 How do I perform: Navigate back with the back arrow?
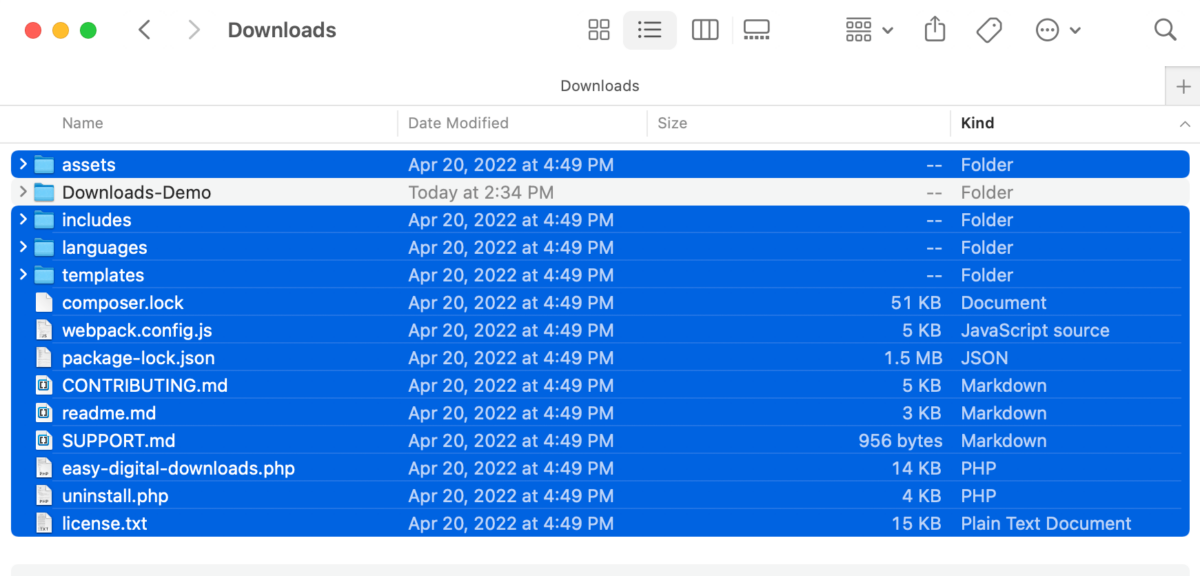144,30
